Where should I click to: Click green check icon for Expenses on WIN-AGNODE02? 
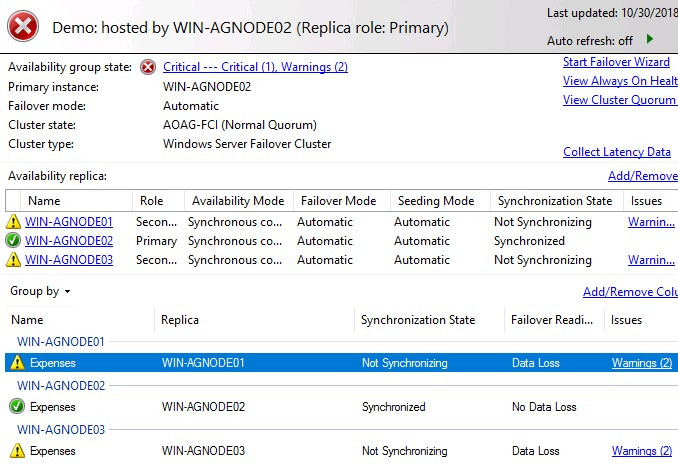16,407
